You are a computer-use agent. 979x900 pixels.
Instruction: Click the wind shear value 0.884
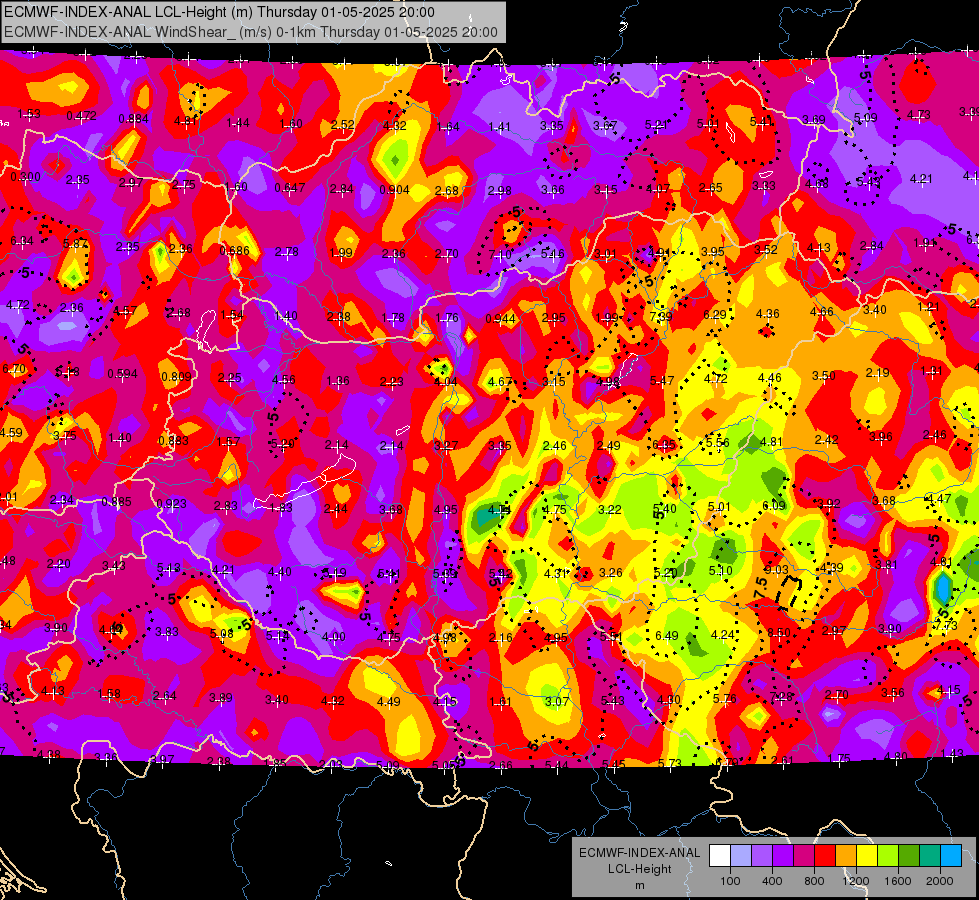(x=134, y=119)
